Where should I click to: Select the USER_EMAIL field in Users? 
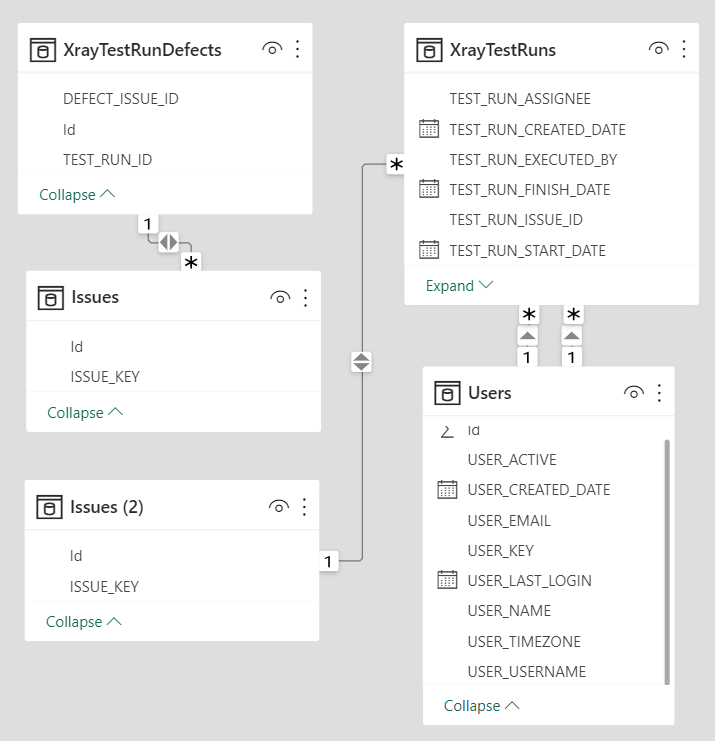[508, 521]
